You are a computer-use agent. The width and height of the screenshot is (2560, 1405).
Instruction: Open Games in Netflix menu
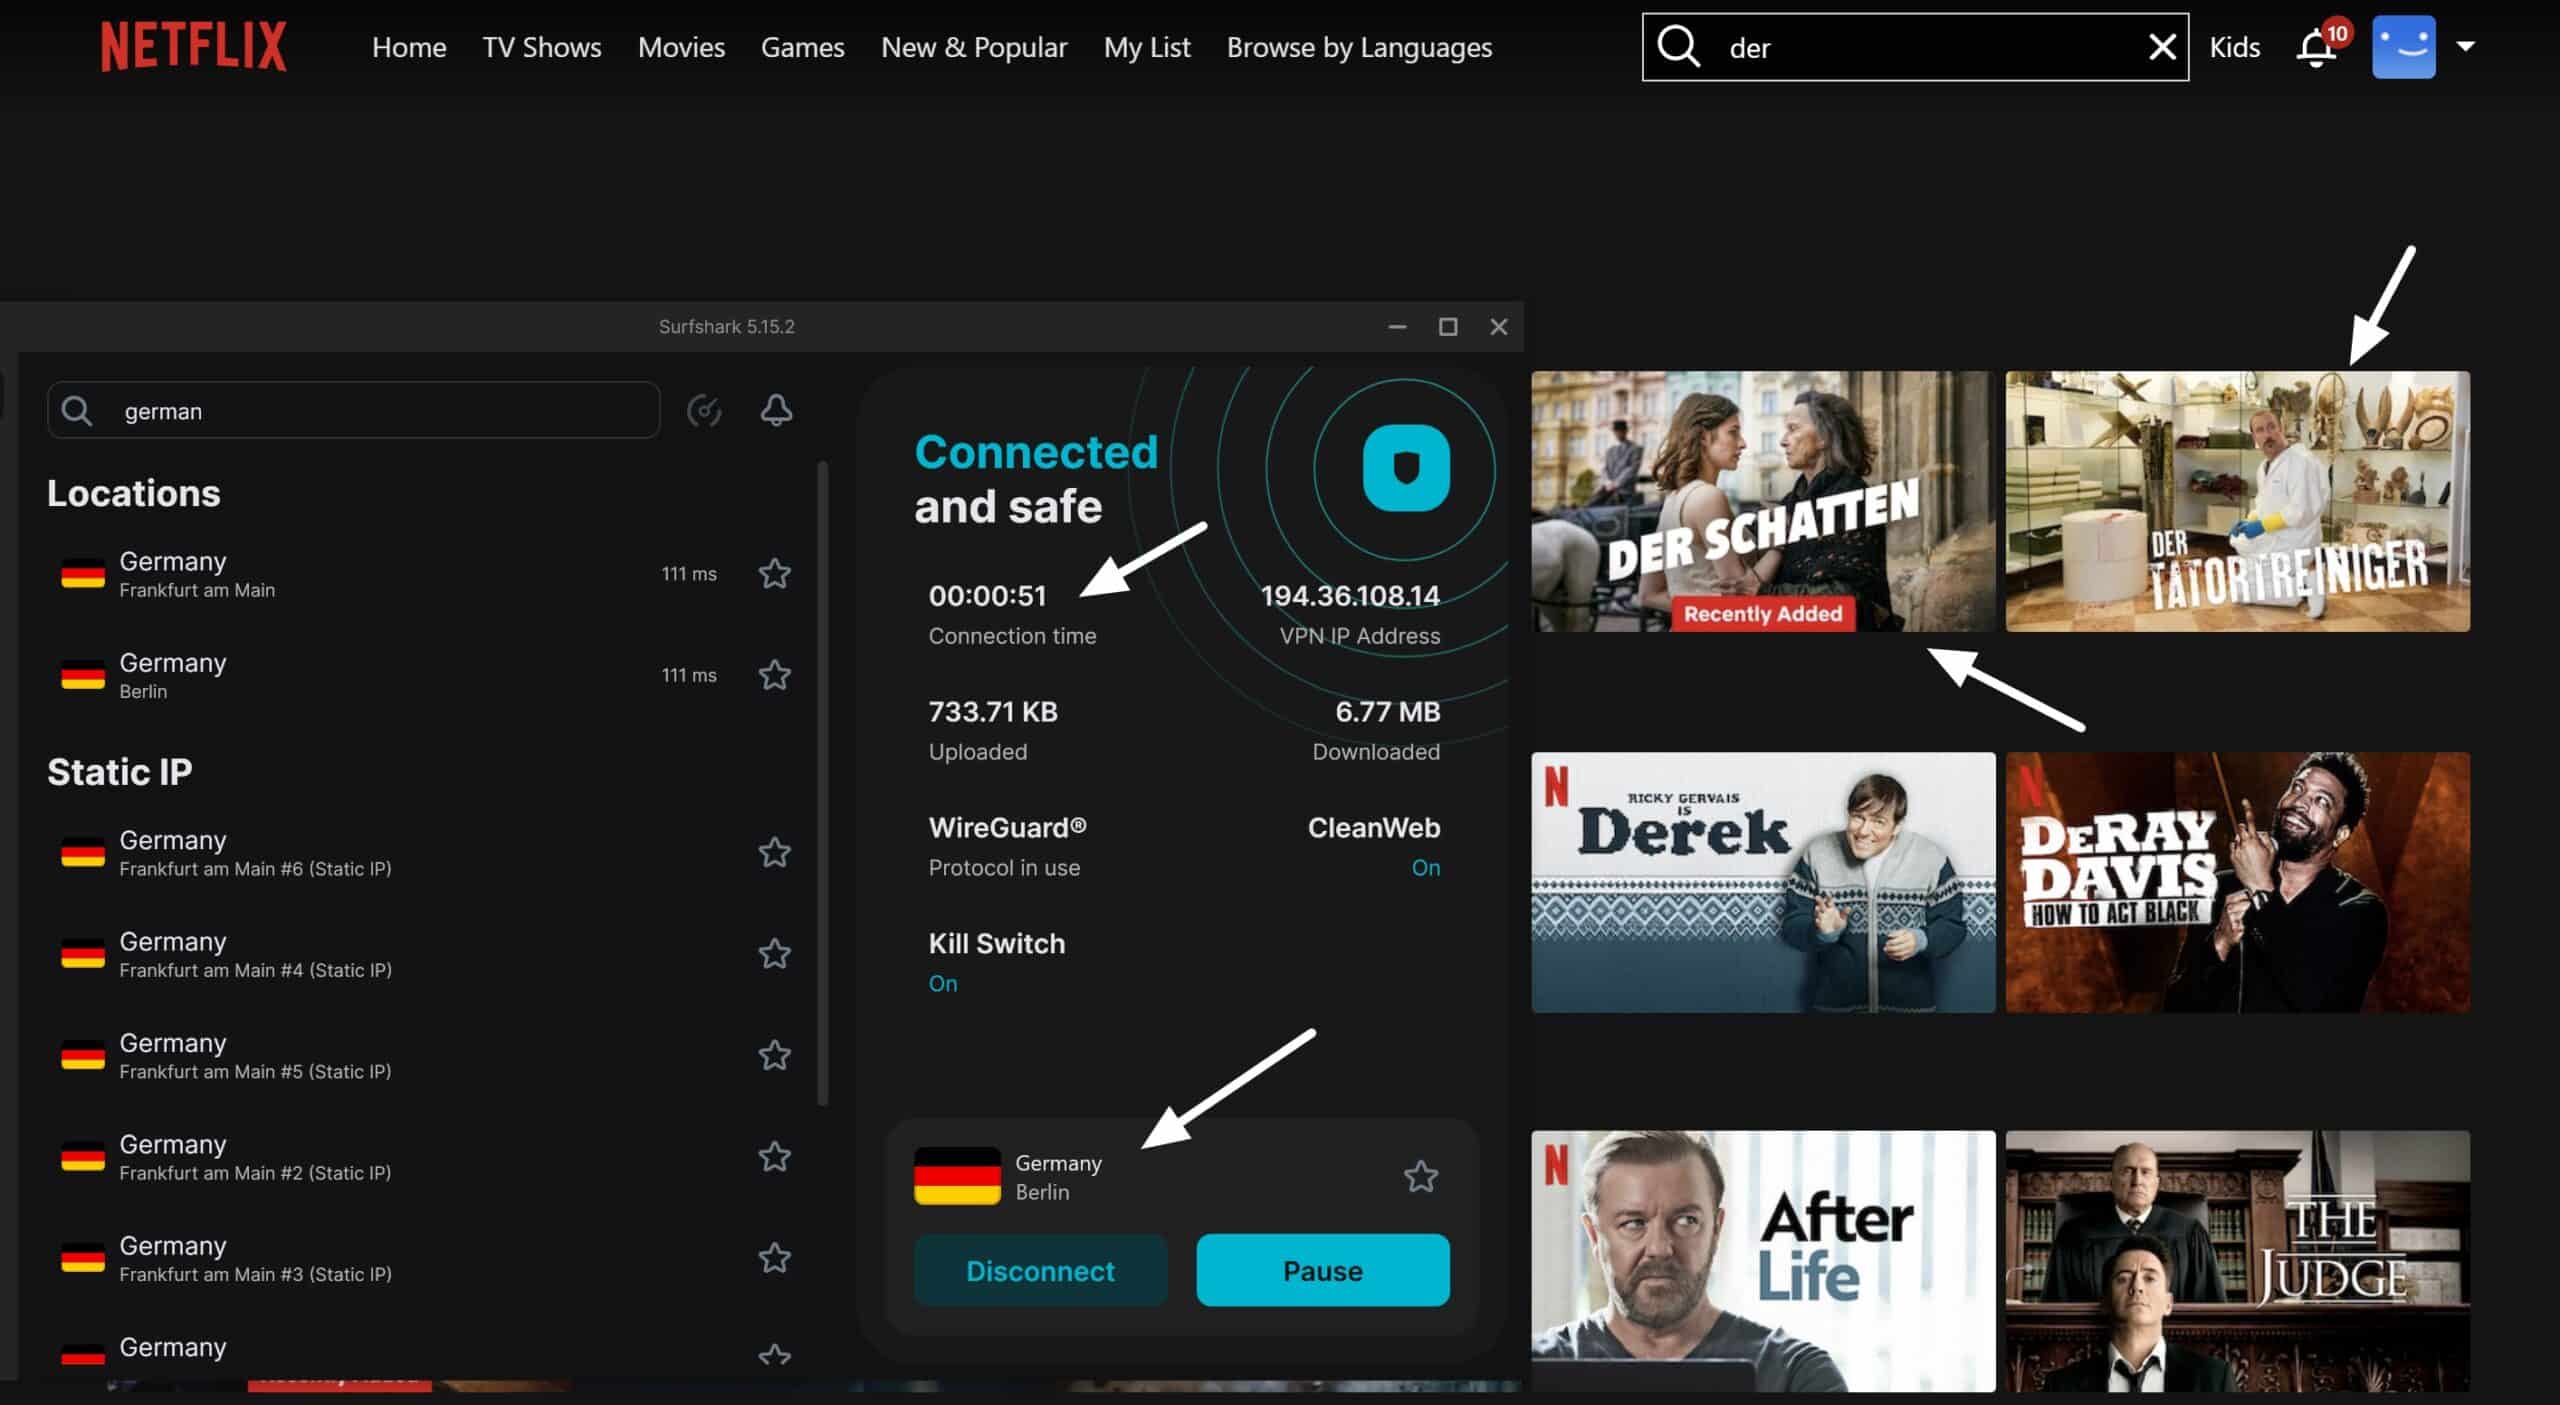[x=803, y=47]
